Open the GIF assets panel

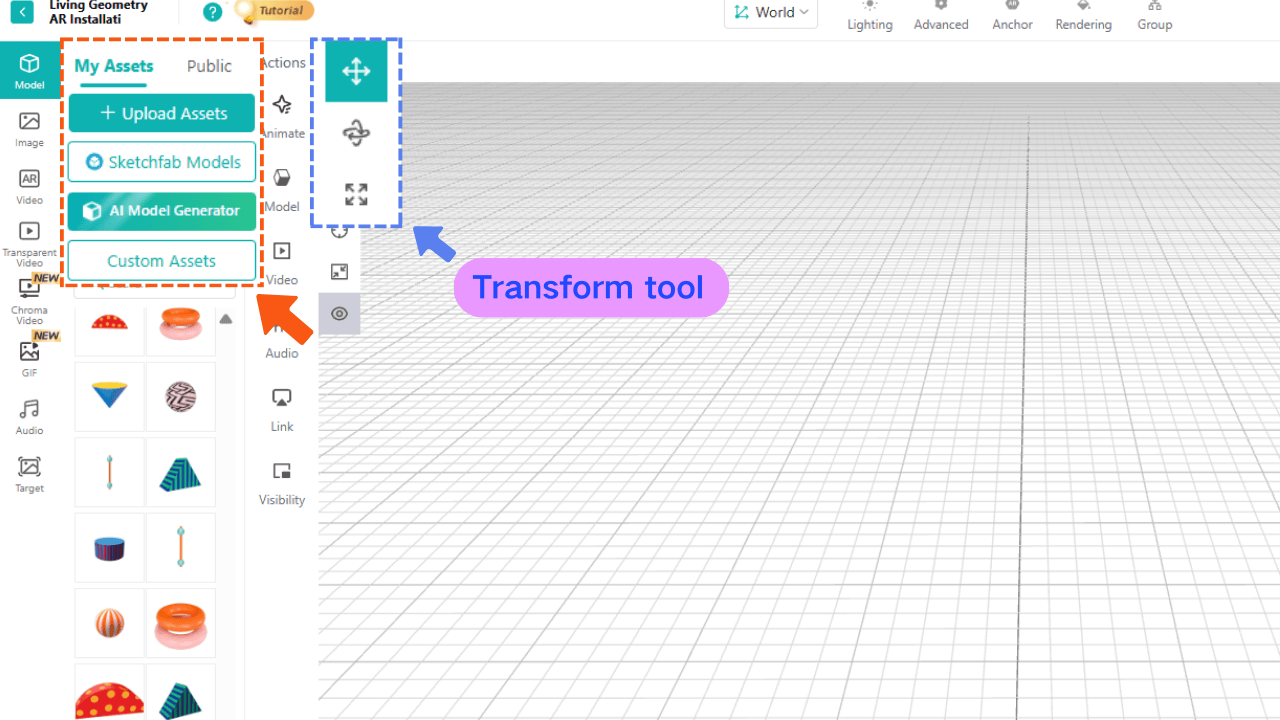click(29, 359)
